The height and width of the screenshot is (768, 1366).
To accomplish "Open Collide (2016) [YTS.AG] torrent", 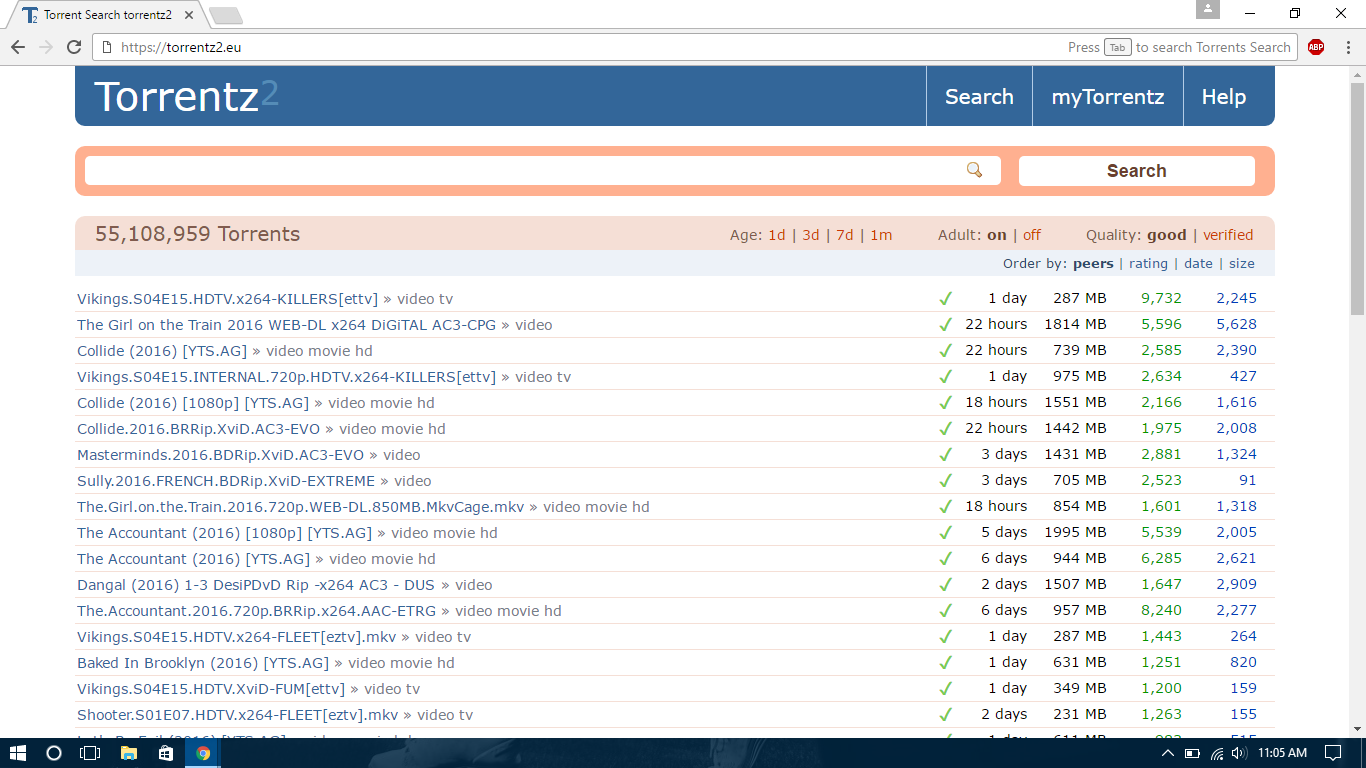I will [162, 351].
